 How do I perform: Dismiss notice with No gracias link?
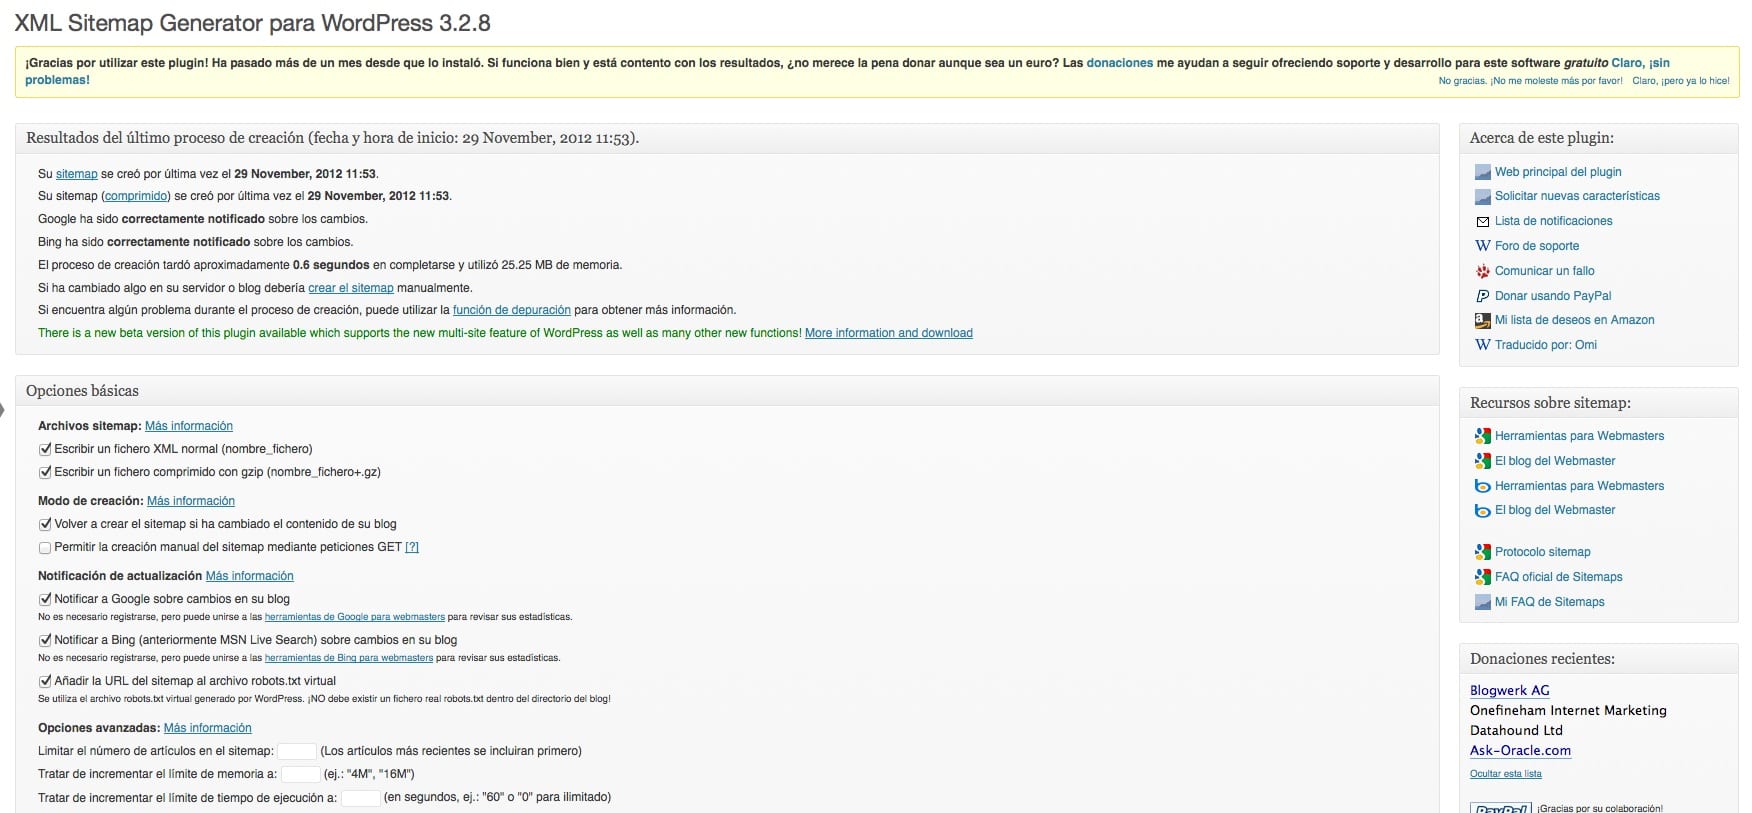(x=1530, y=81)
